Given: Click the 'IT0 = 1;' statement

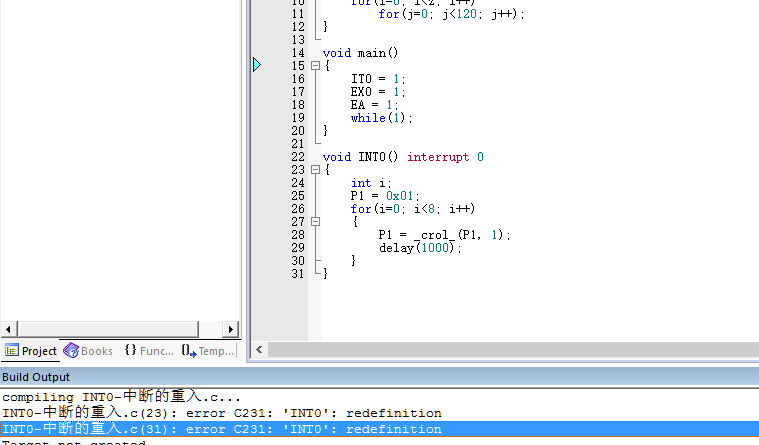Looking at the screenshot, I should 378,79.
